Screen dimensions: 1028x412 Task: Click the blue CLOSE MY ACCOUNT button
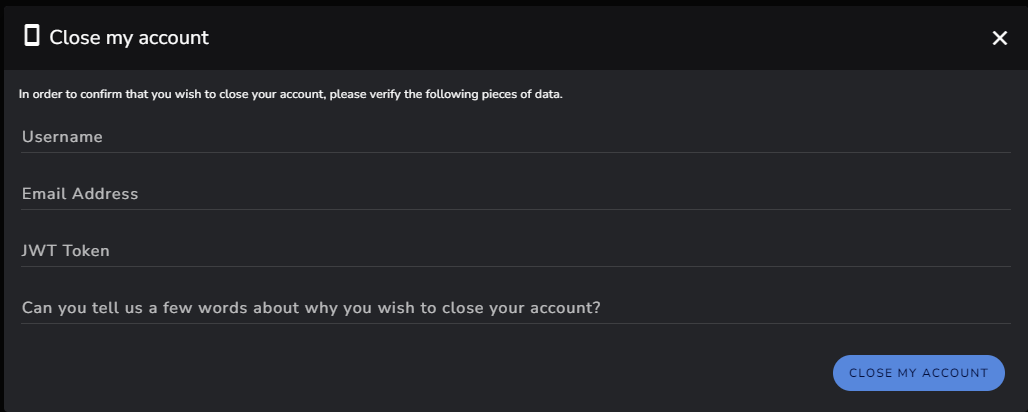(919, 373)
